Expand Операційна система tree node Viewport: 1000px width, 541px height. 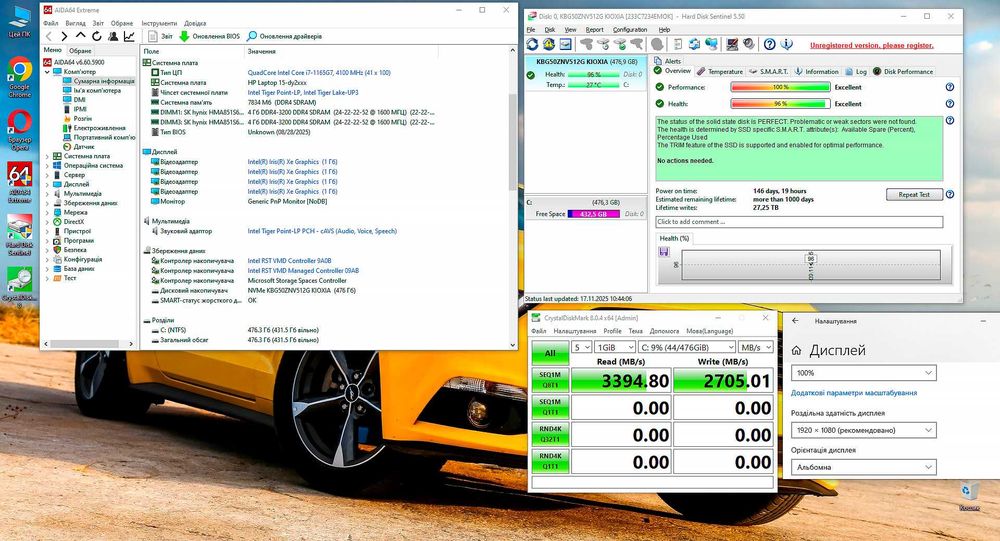[x=47, y=166]
